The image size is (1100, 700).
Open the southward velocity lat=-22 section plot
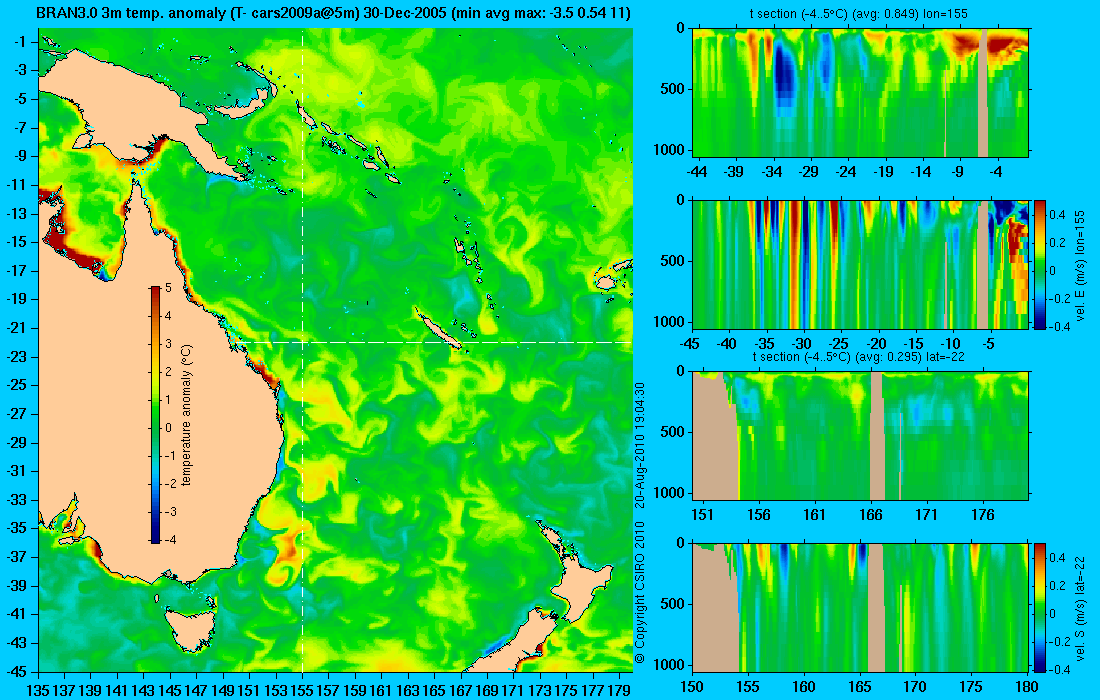tap(860, 607)
